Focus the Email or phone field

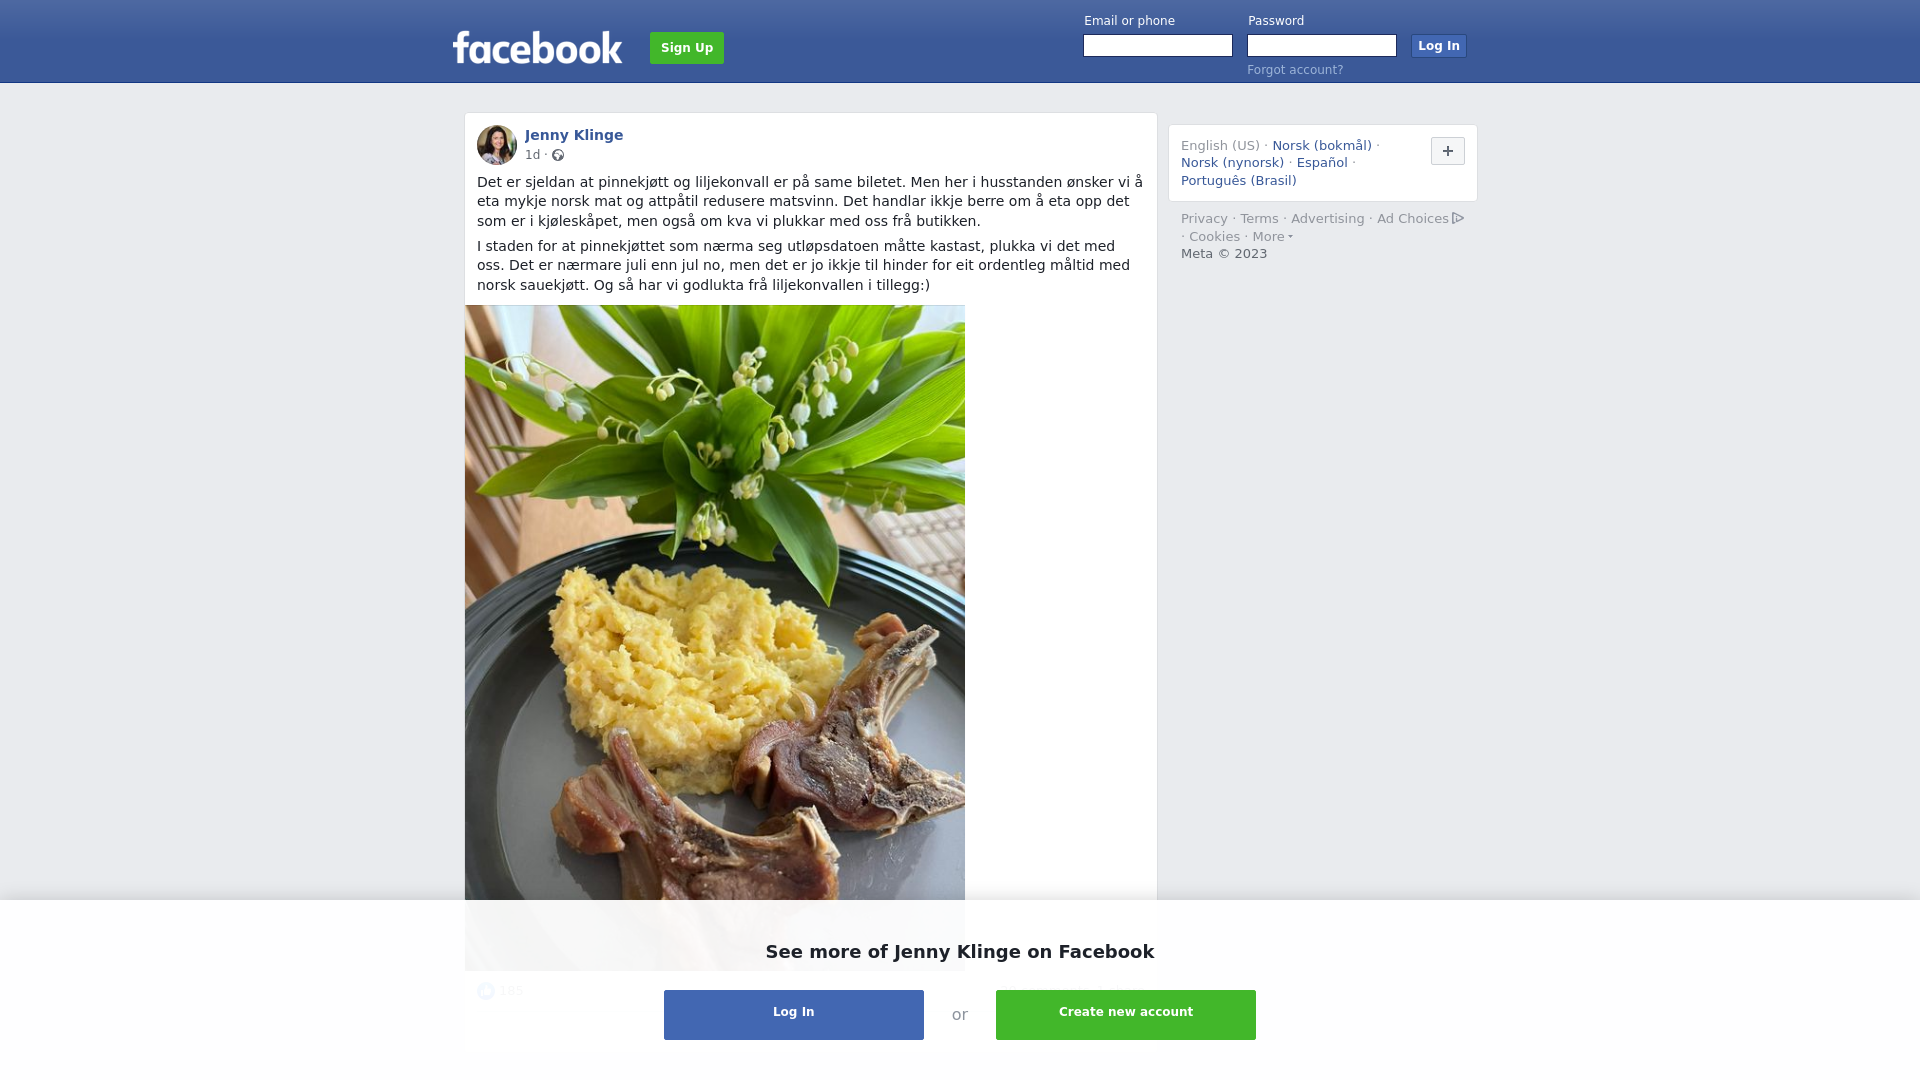1158,46
